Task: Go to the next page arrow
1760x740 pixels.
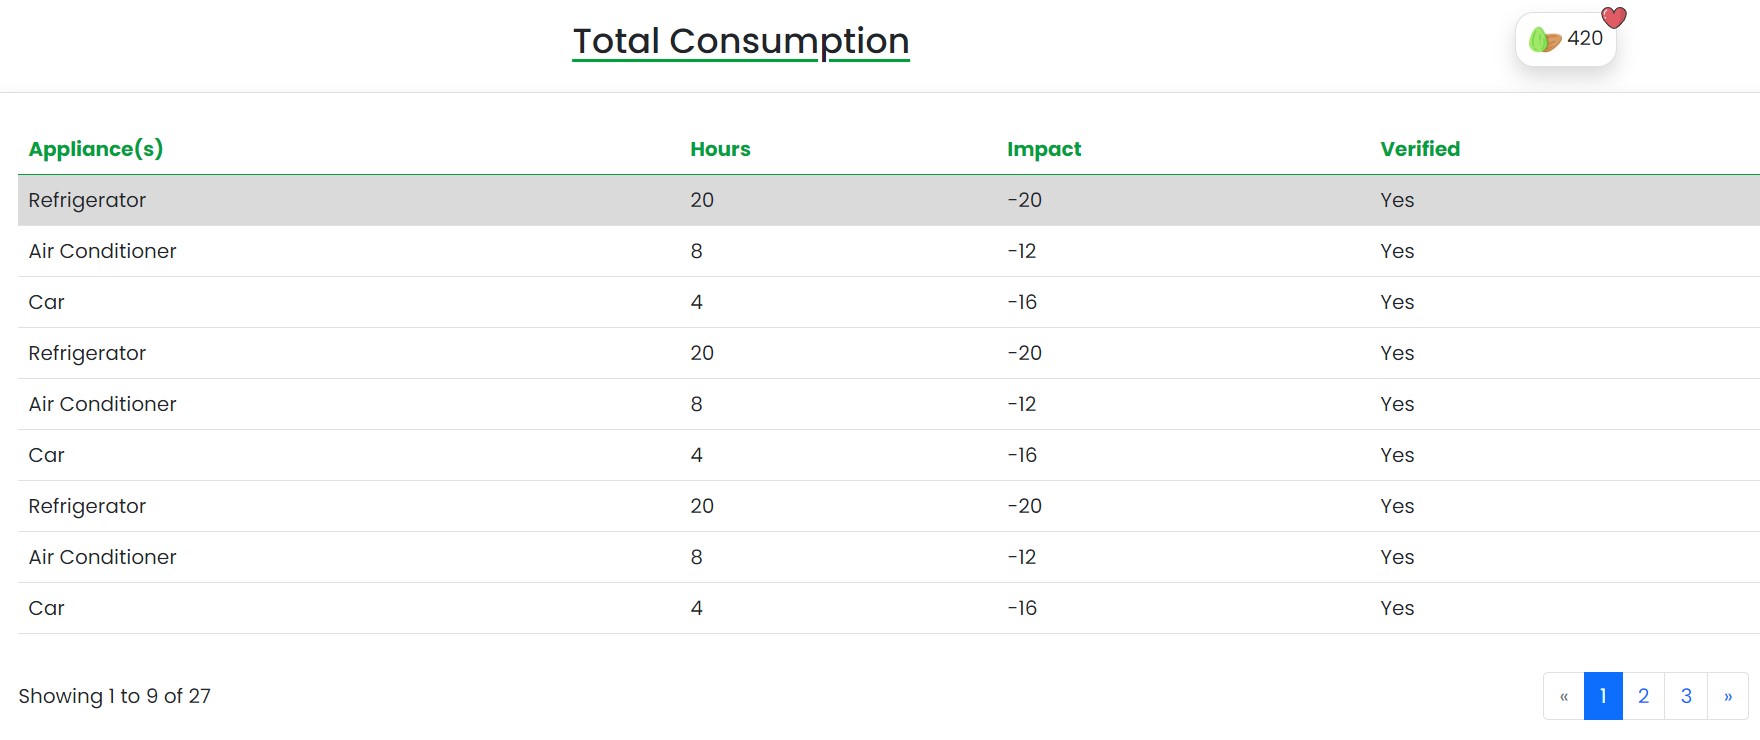Action: 1728,696
